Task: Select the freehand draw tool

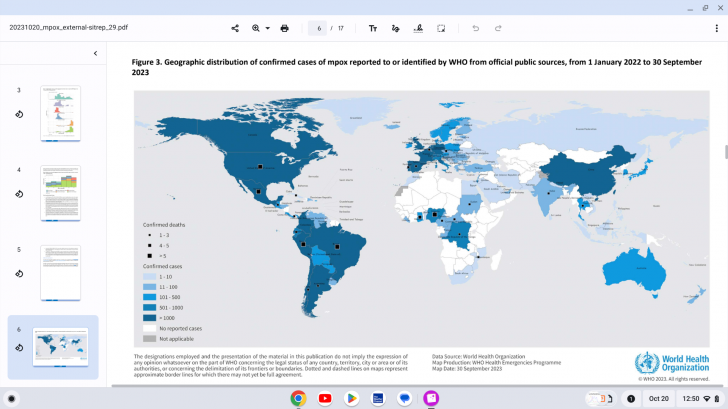Action: [x=396, y=28]
